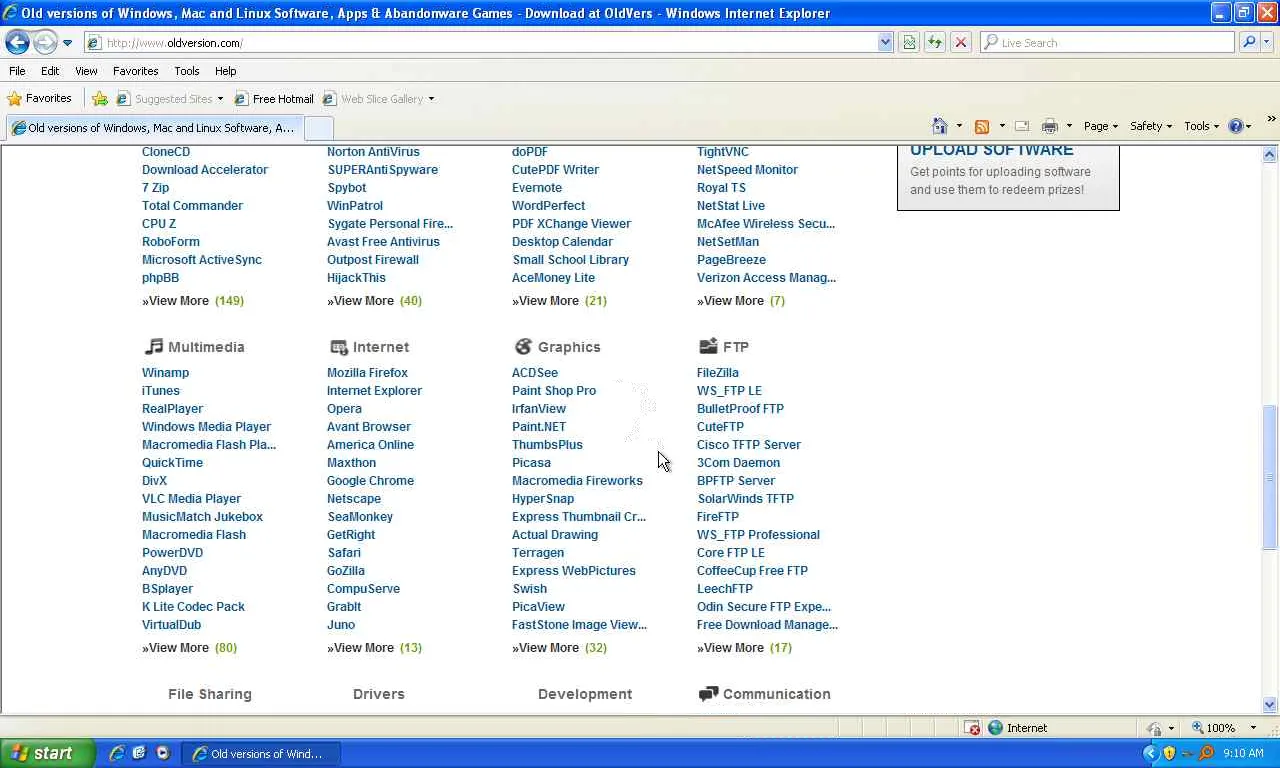Expand the command bar overflow chevron
The height and width of the screenshot is (768, 1280).
(1271, 119)
